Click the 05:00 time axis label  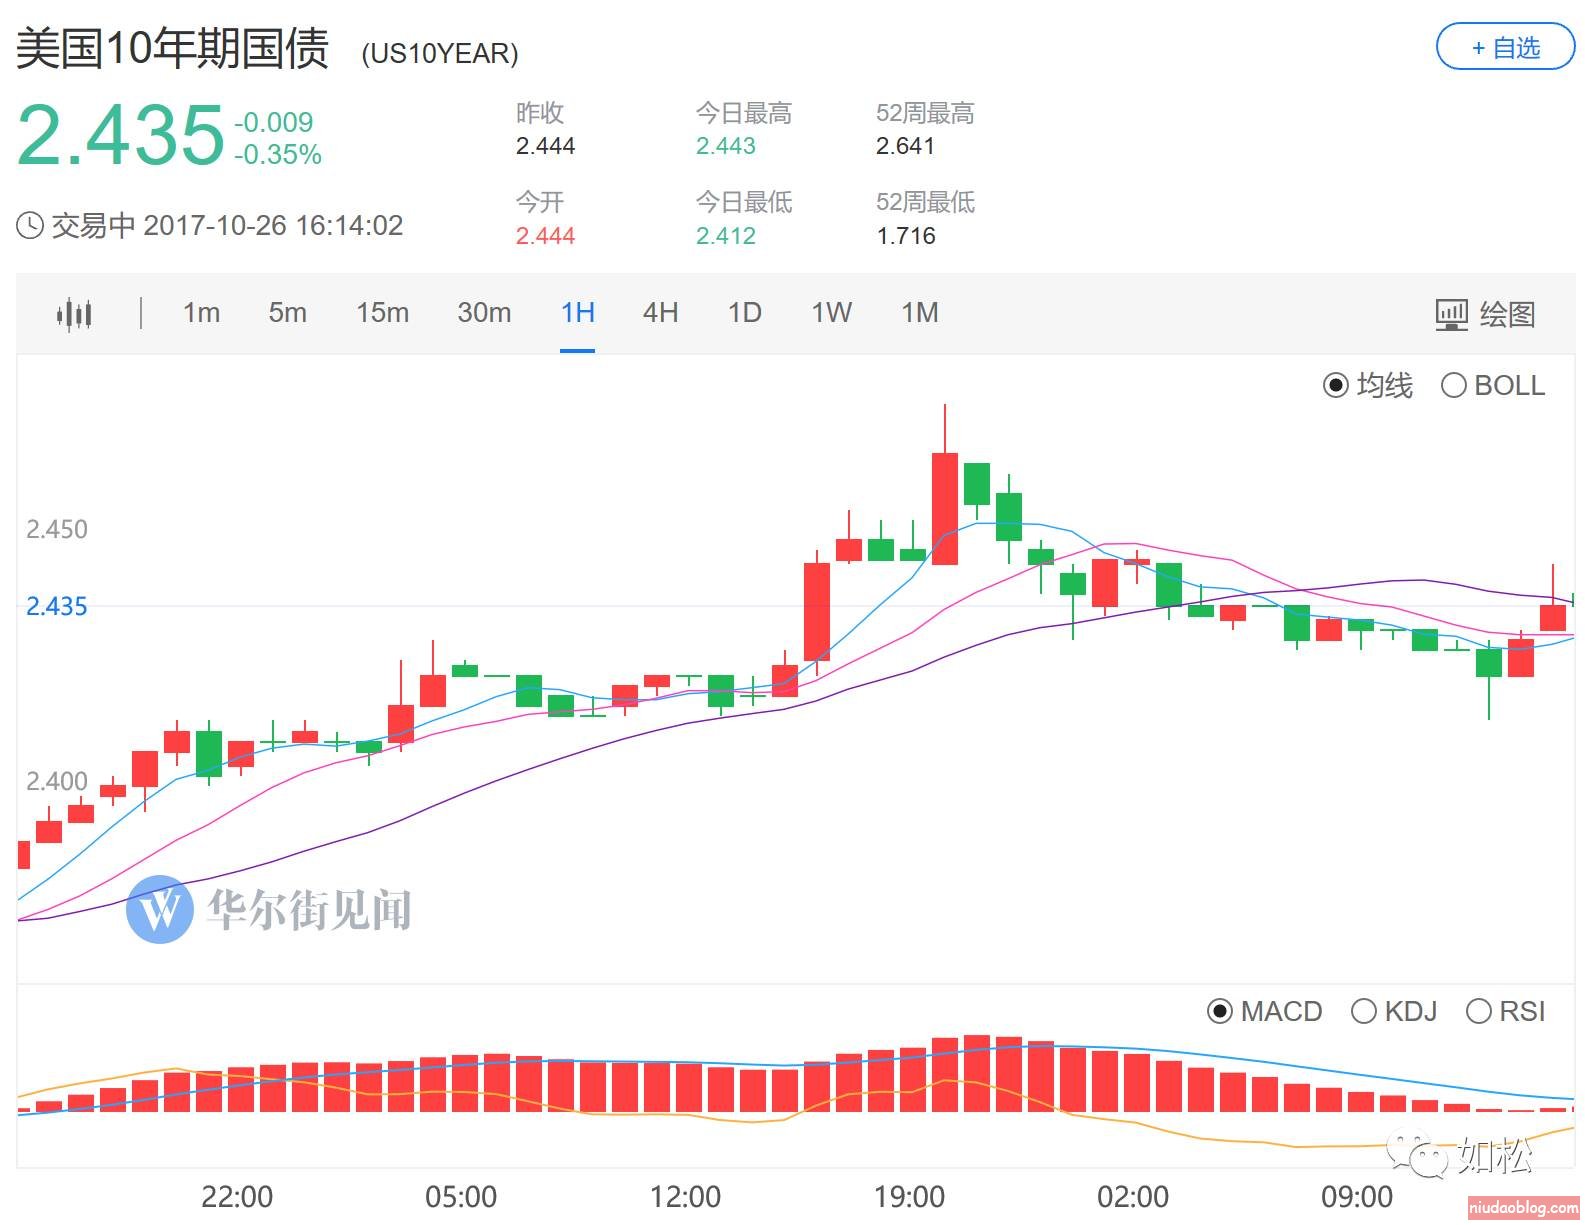click(461, 1196)
